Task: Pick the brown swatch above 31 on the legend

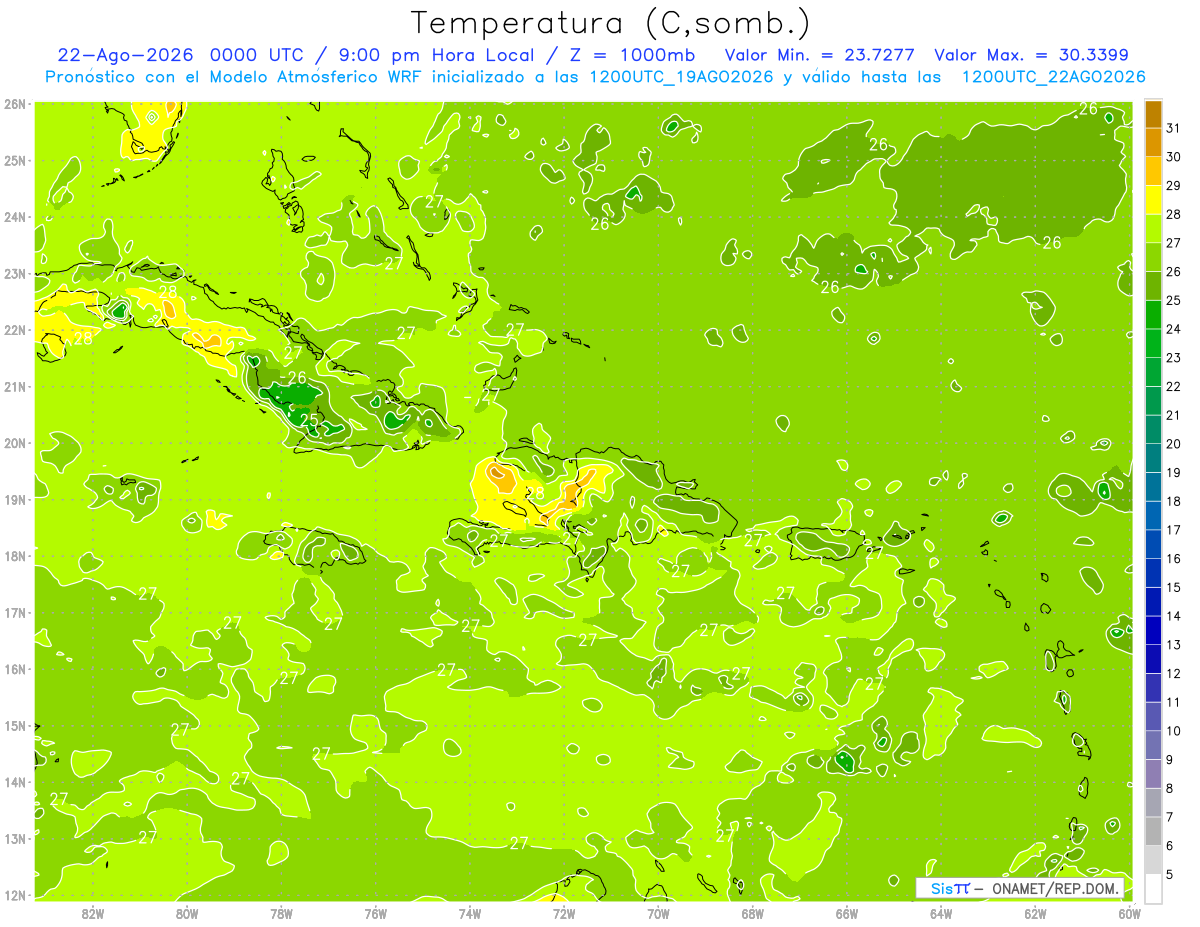Action: pyautogui.click(x=1153, y=114)
